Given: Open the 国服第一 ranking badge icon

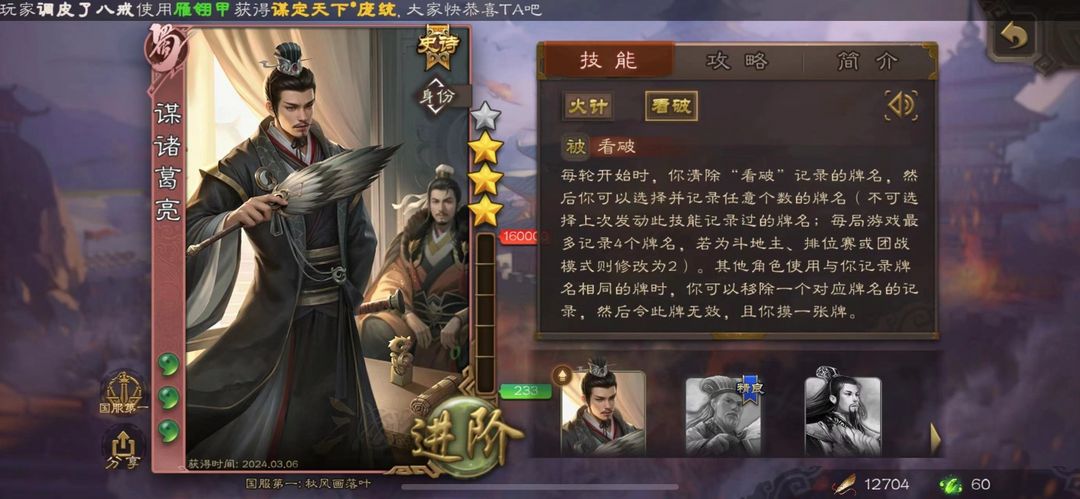Looking at the screenshot, I should 124,394.
